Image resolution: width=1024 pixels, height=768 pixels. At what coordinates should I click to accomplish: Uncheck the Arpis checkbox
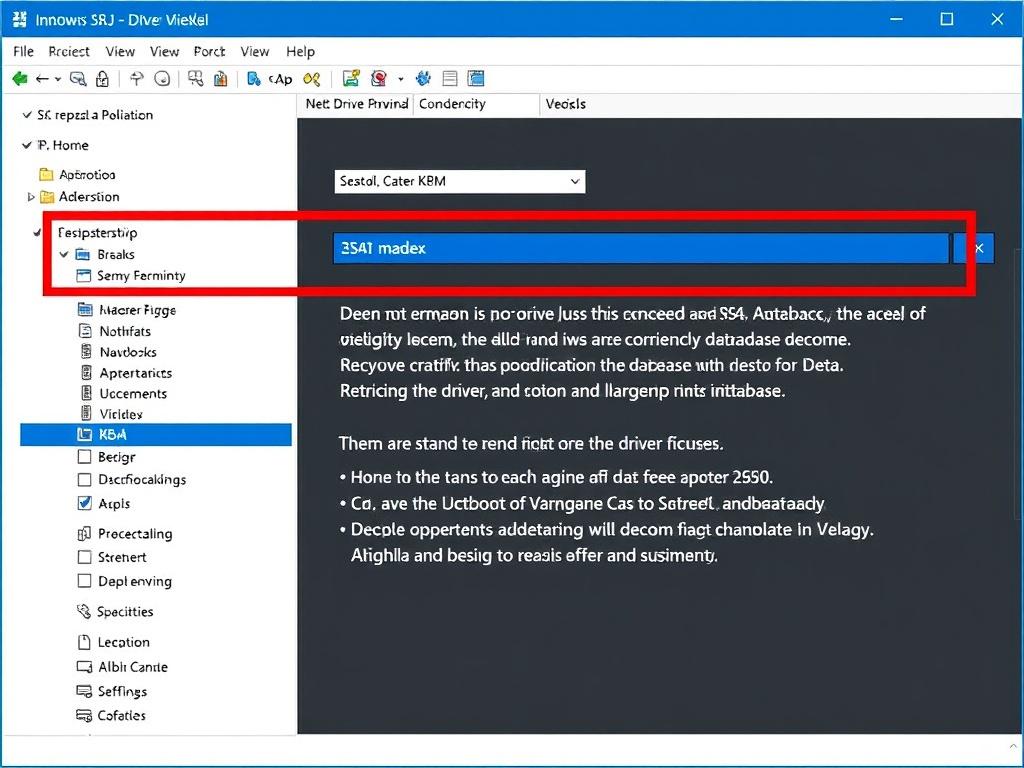pyautogui.click(x=84, y=503)
